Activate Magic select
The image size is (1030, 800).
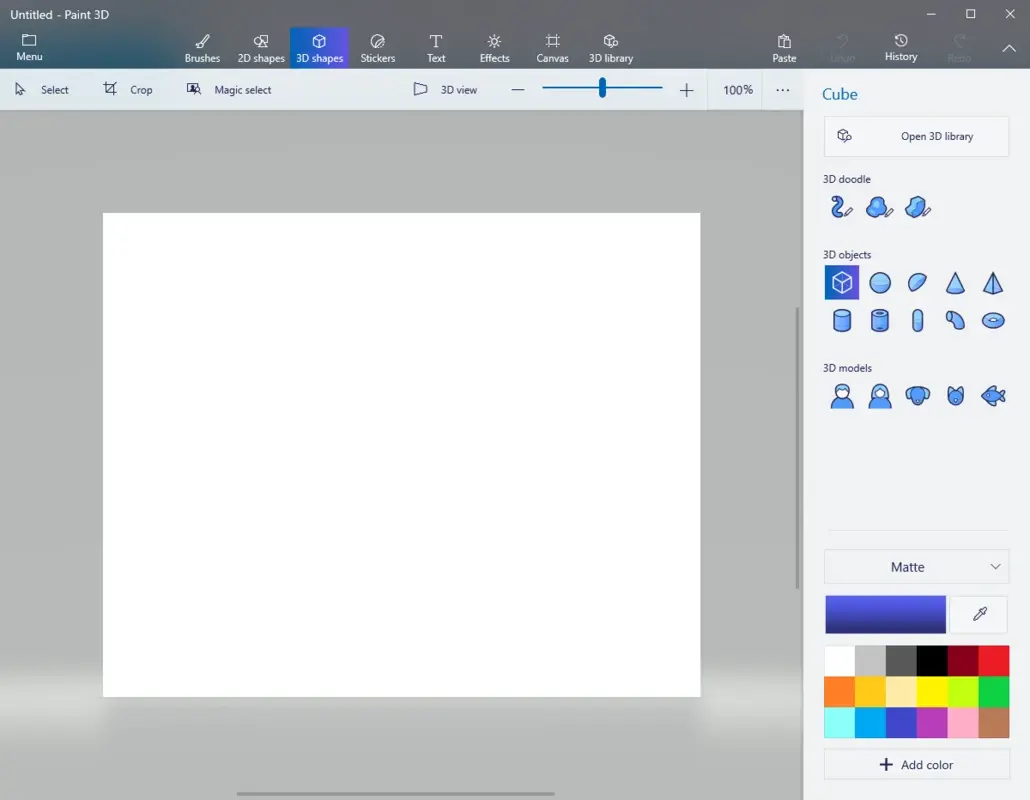click(228, 89)
